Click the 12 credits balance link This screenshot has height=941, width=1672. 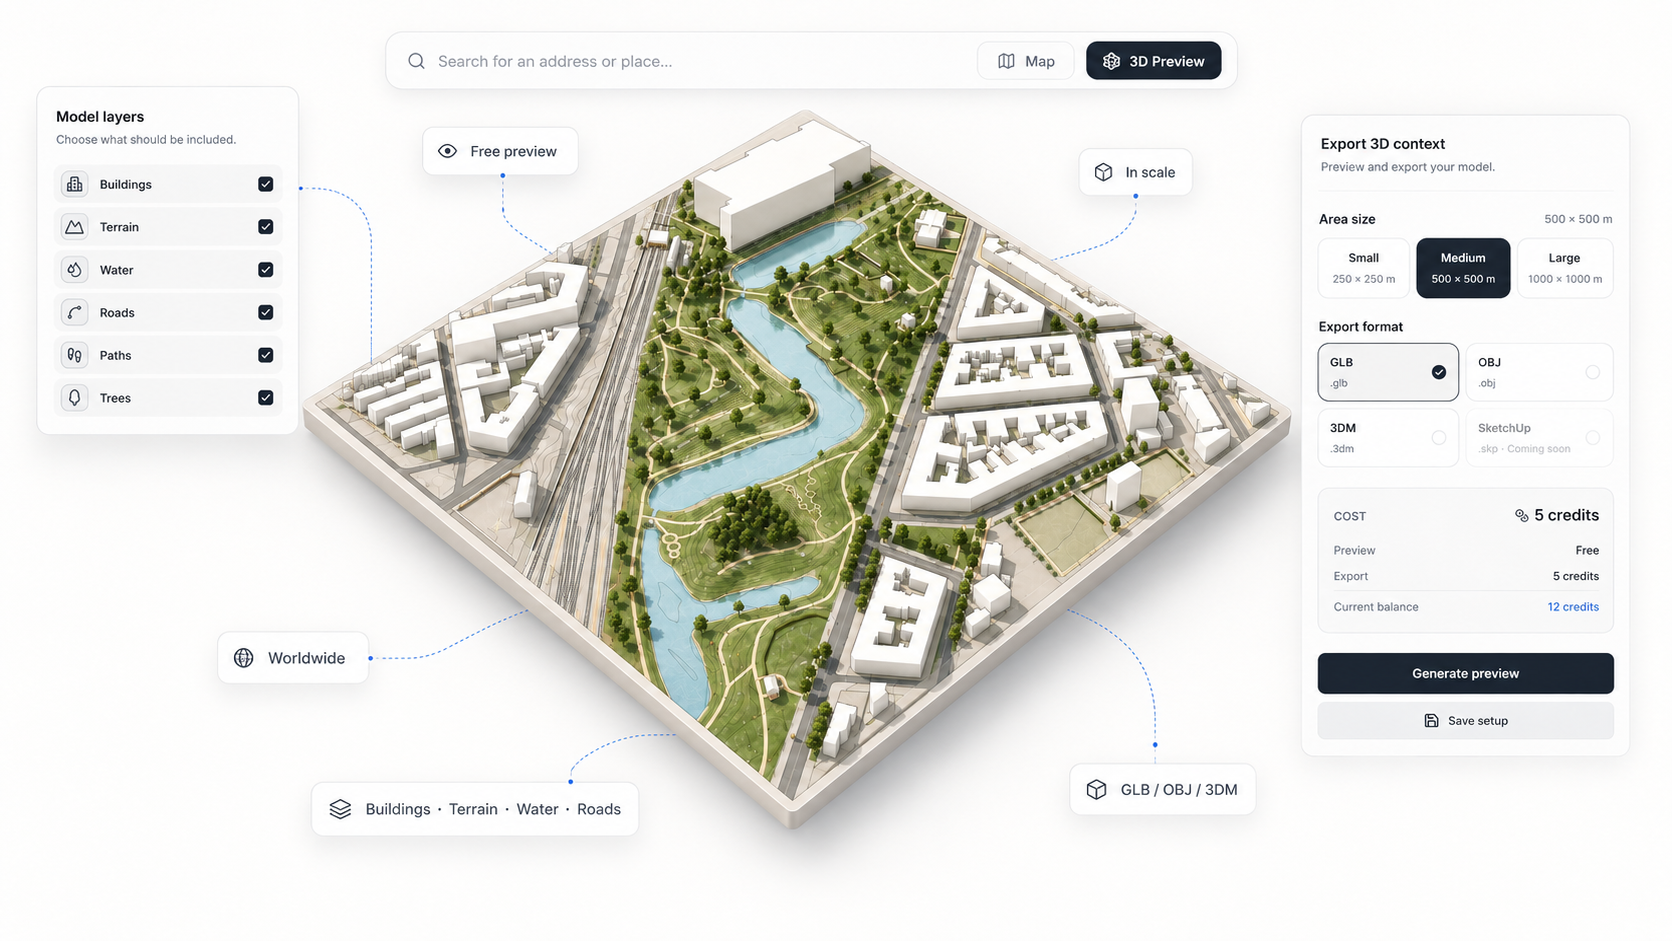coord(1573,607)
